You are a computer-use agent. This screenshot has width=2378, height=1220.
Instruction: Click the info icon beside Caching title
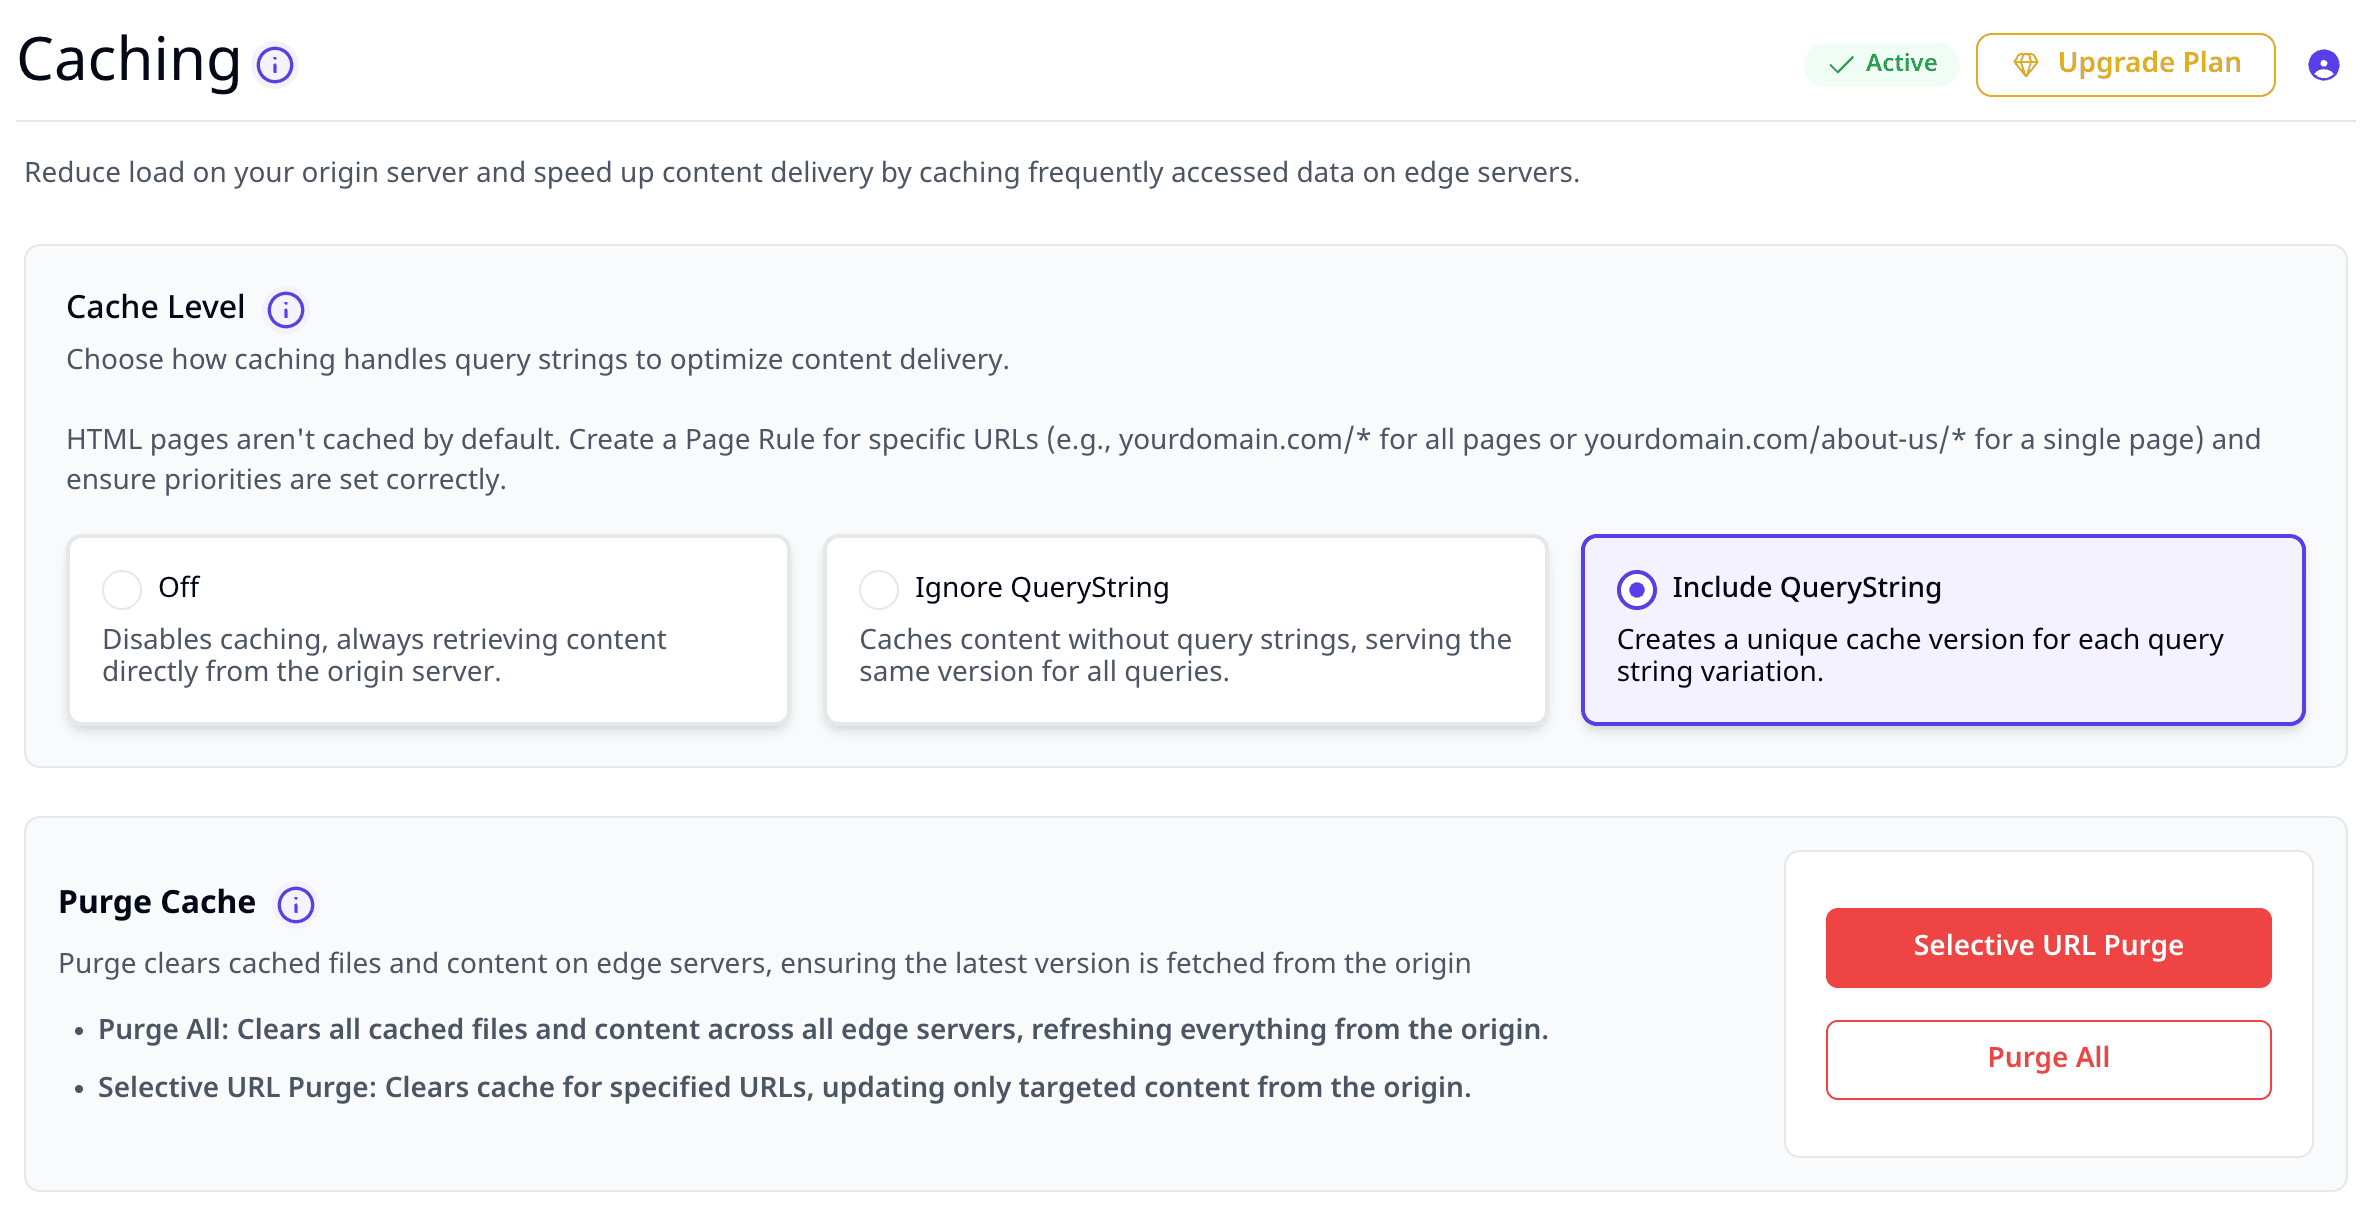coord(275,65)
